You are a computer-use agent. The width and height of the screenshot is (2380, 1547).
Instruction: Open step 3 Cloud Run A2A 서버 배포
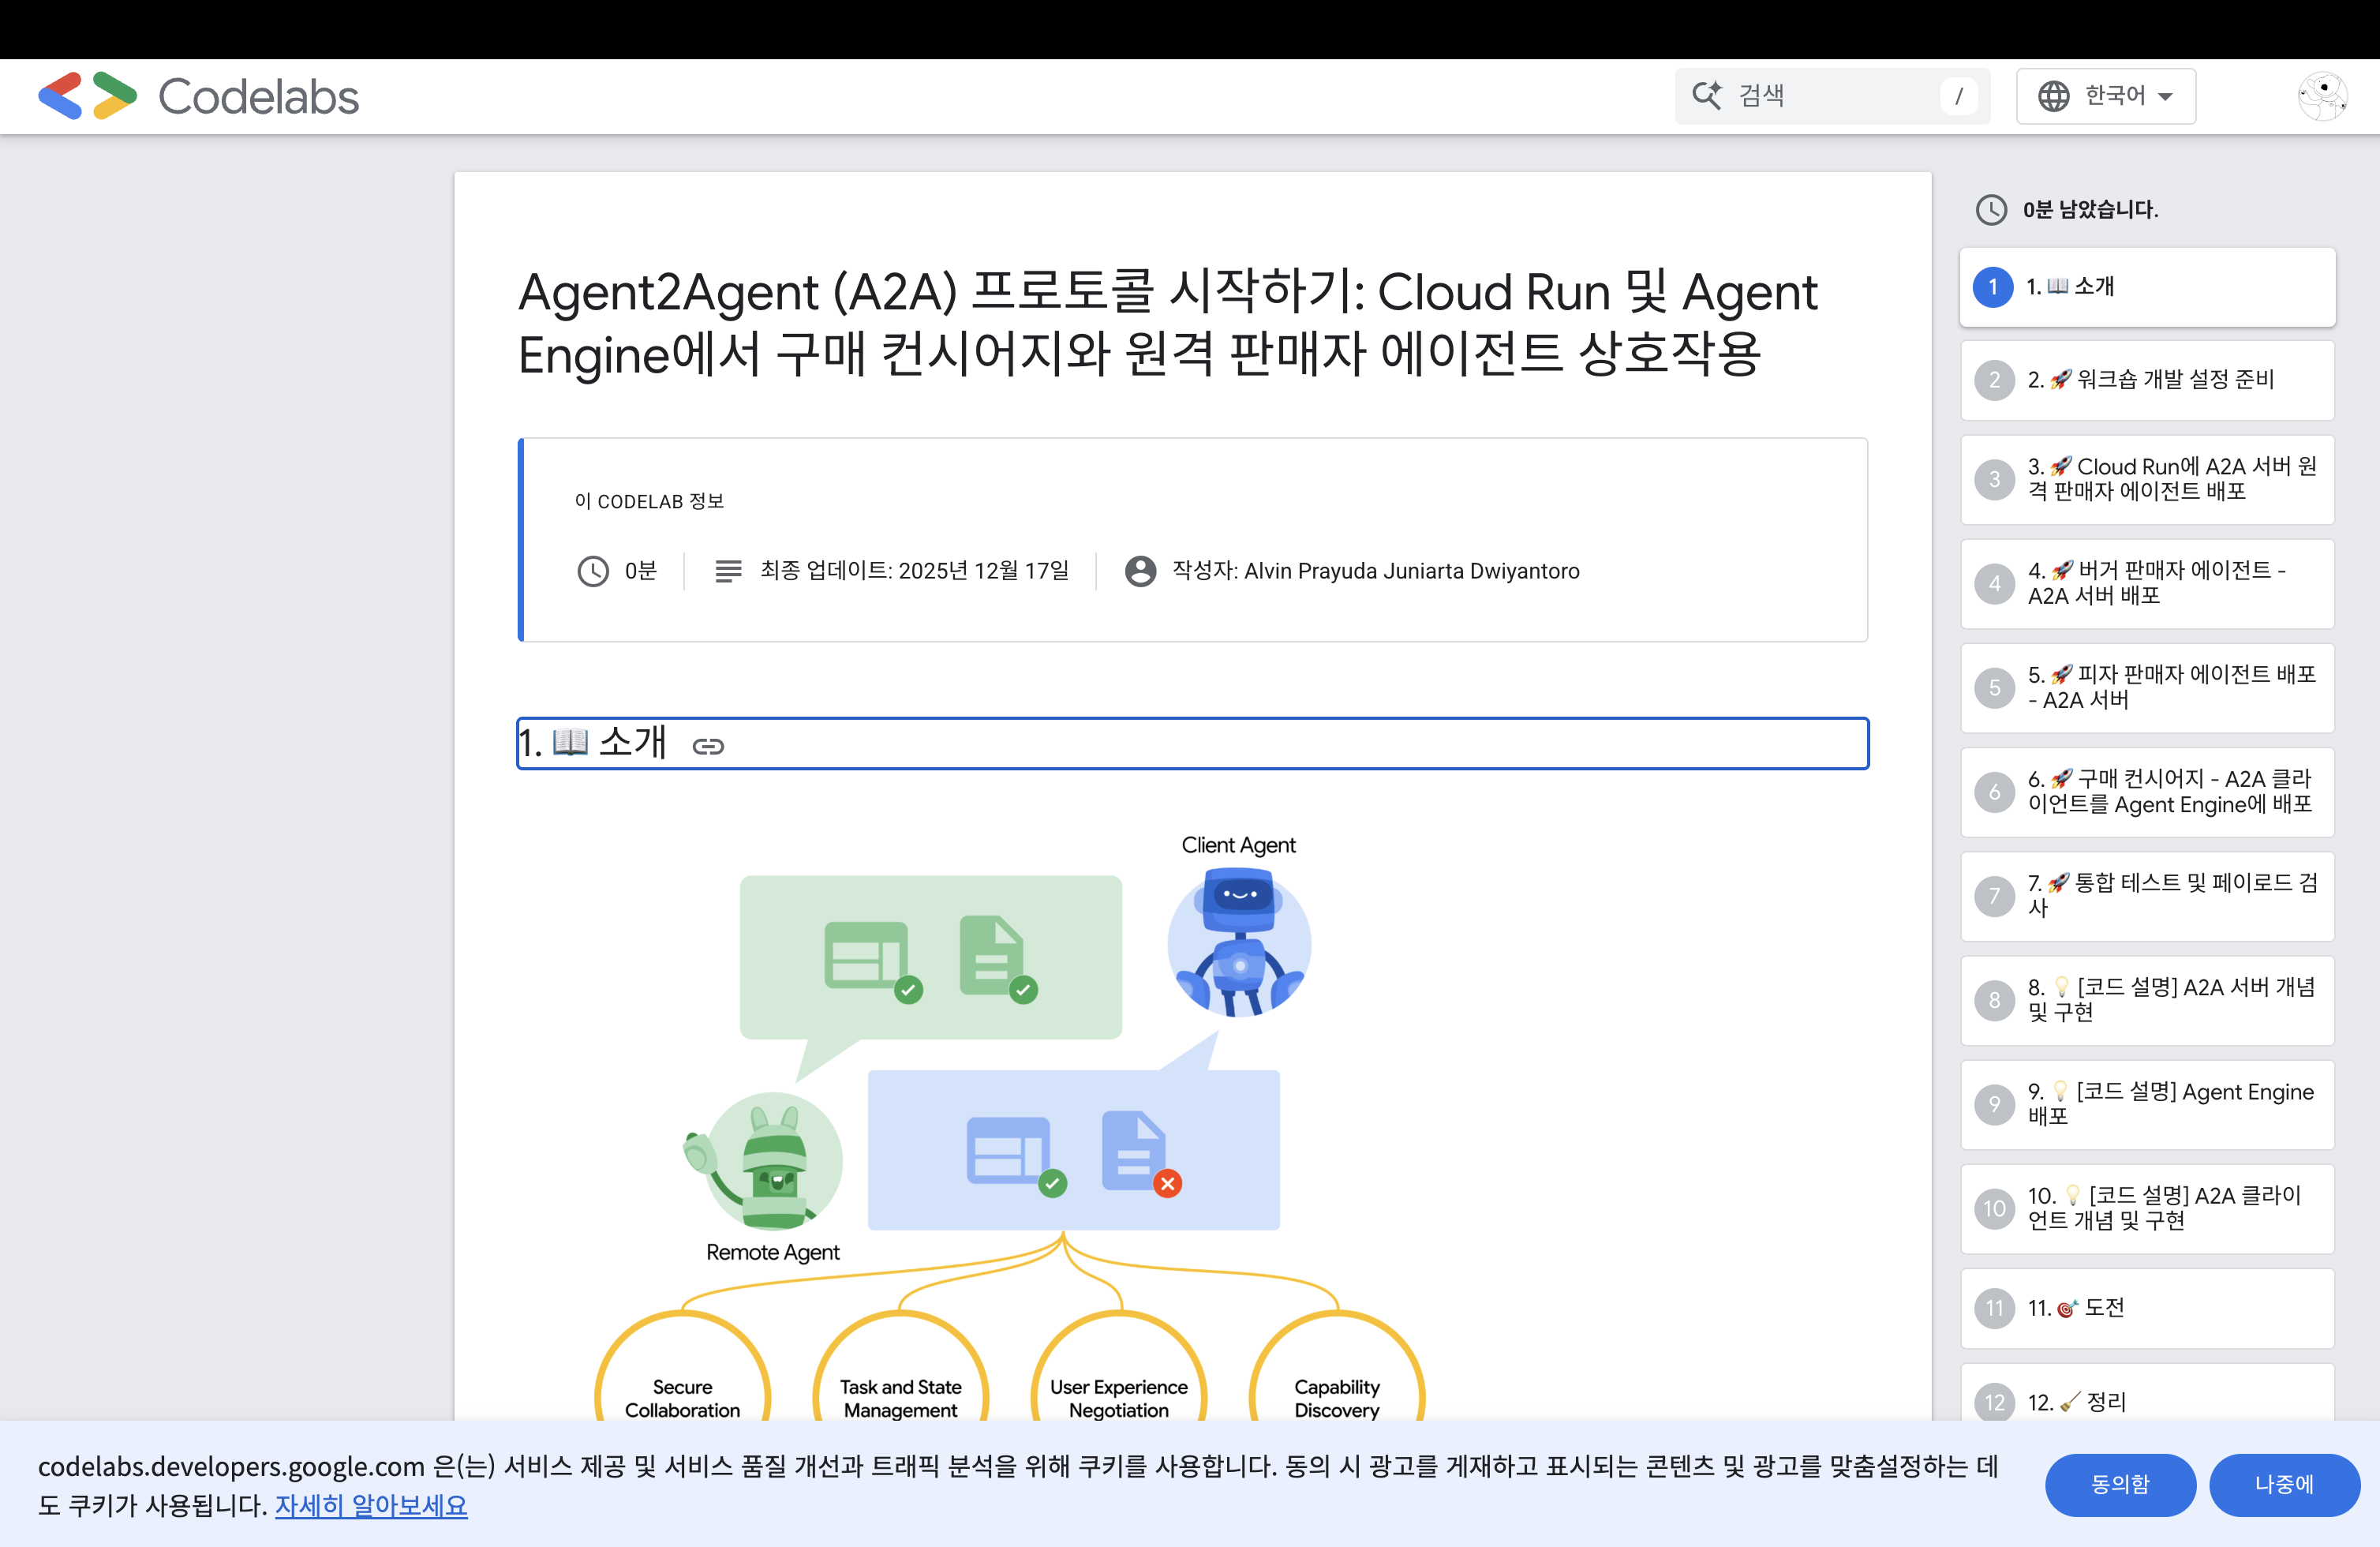pos(2147,479)
